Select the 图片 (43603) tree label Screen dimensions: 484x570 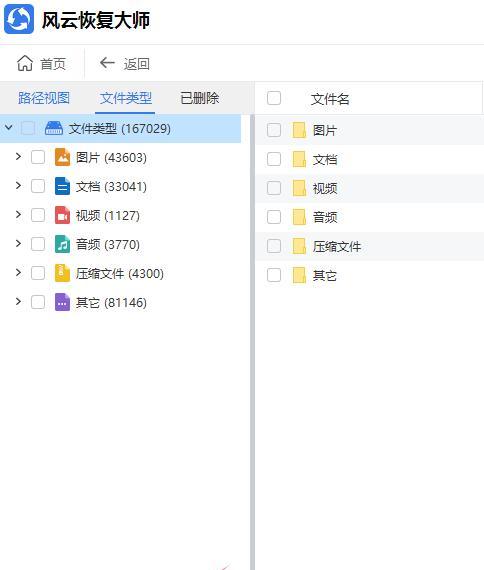111,158
